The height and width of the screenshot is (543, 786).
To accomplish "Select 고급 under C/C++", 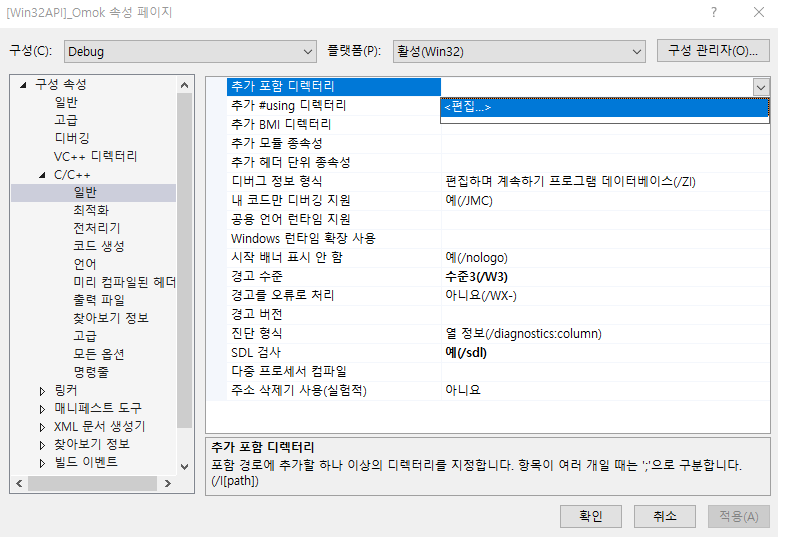I will click(85, 336).
